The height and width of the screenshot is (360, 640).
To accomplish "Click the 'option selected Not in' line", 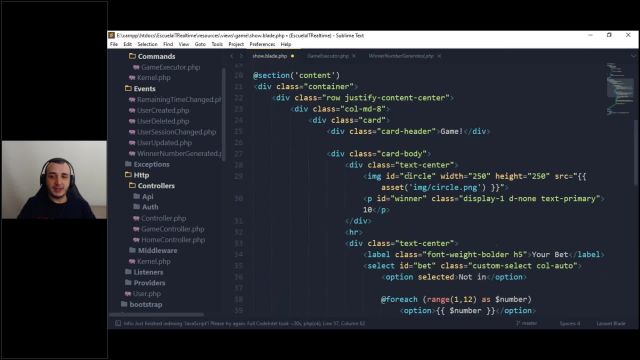I will (x=454, y=277).
